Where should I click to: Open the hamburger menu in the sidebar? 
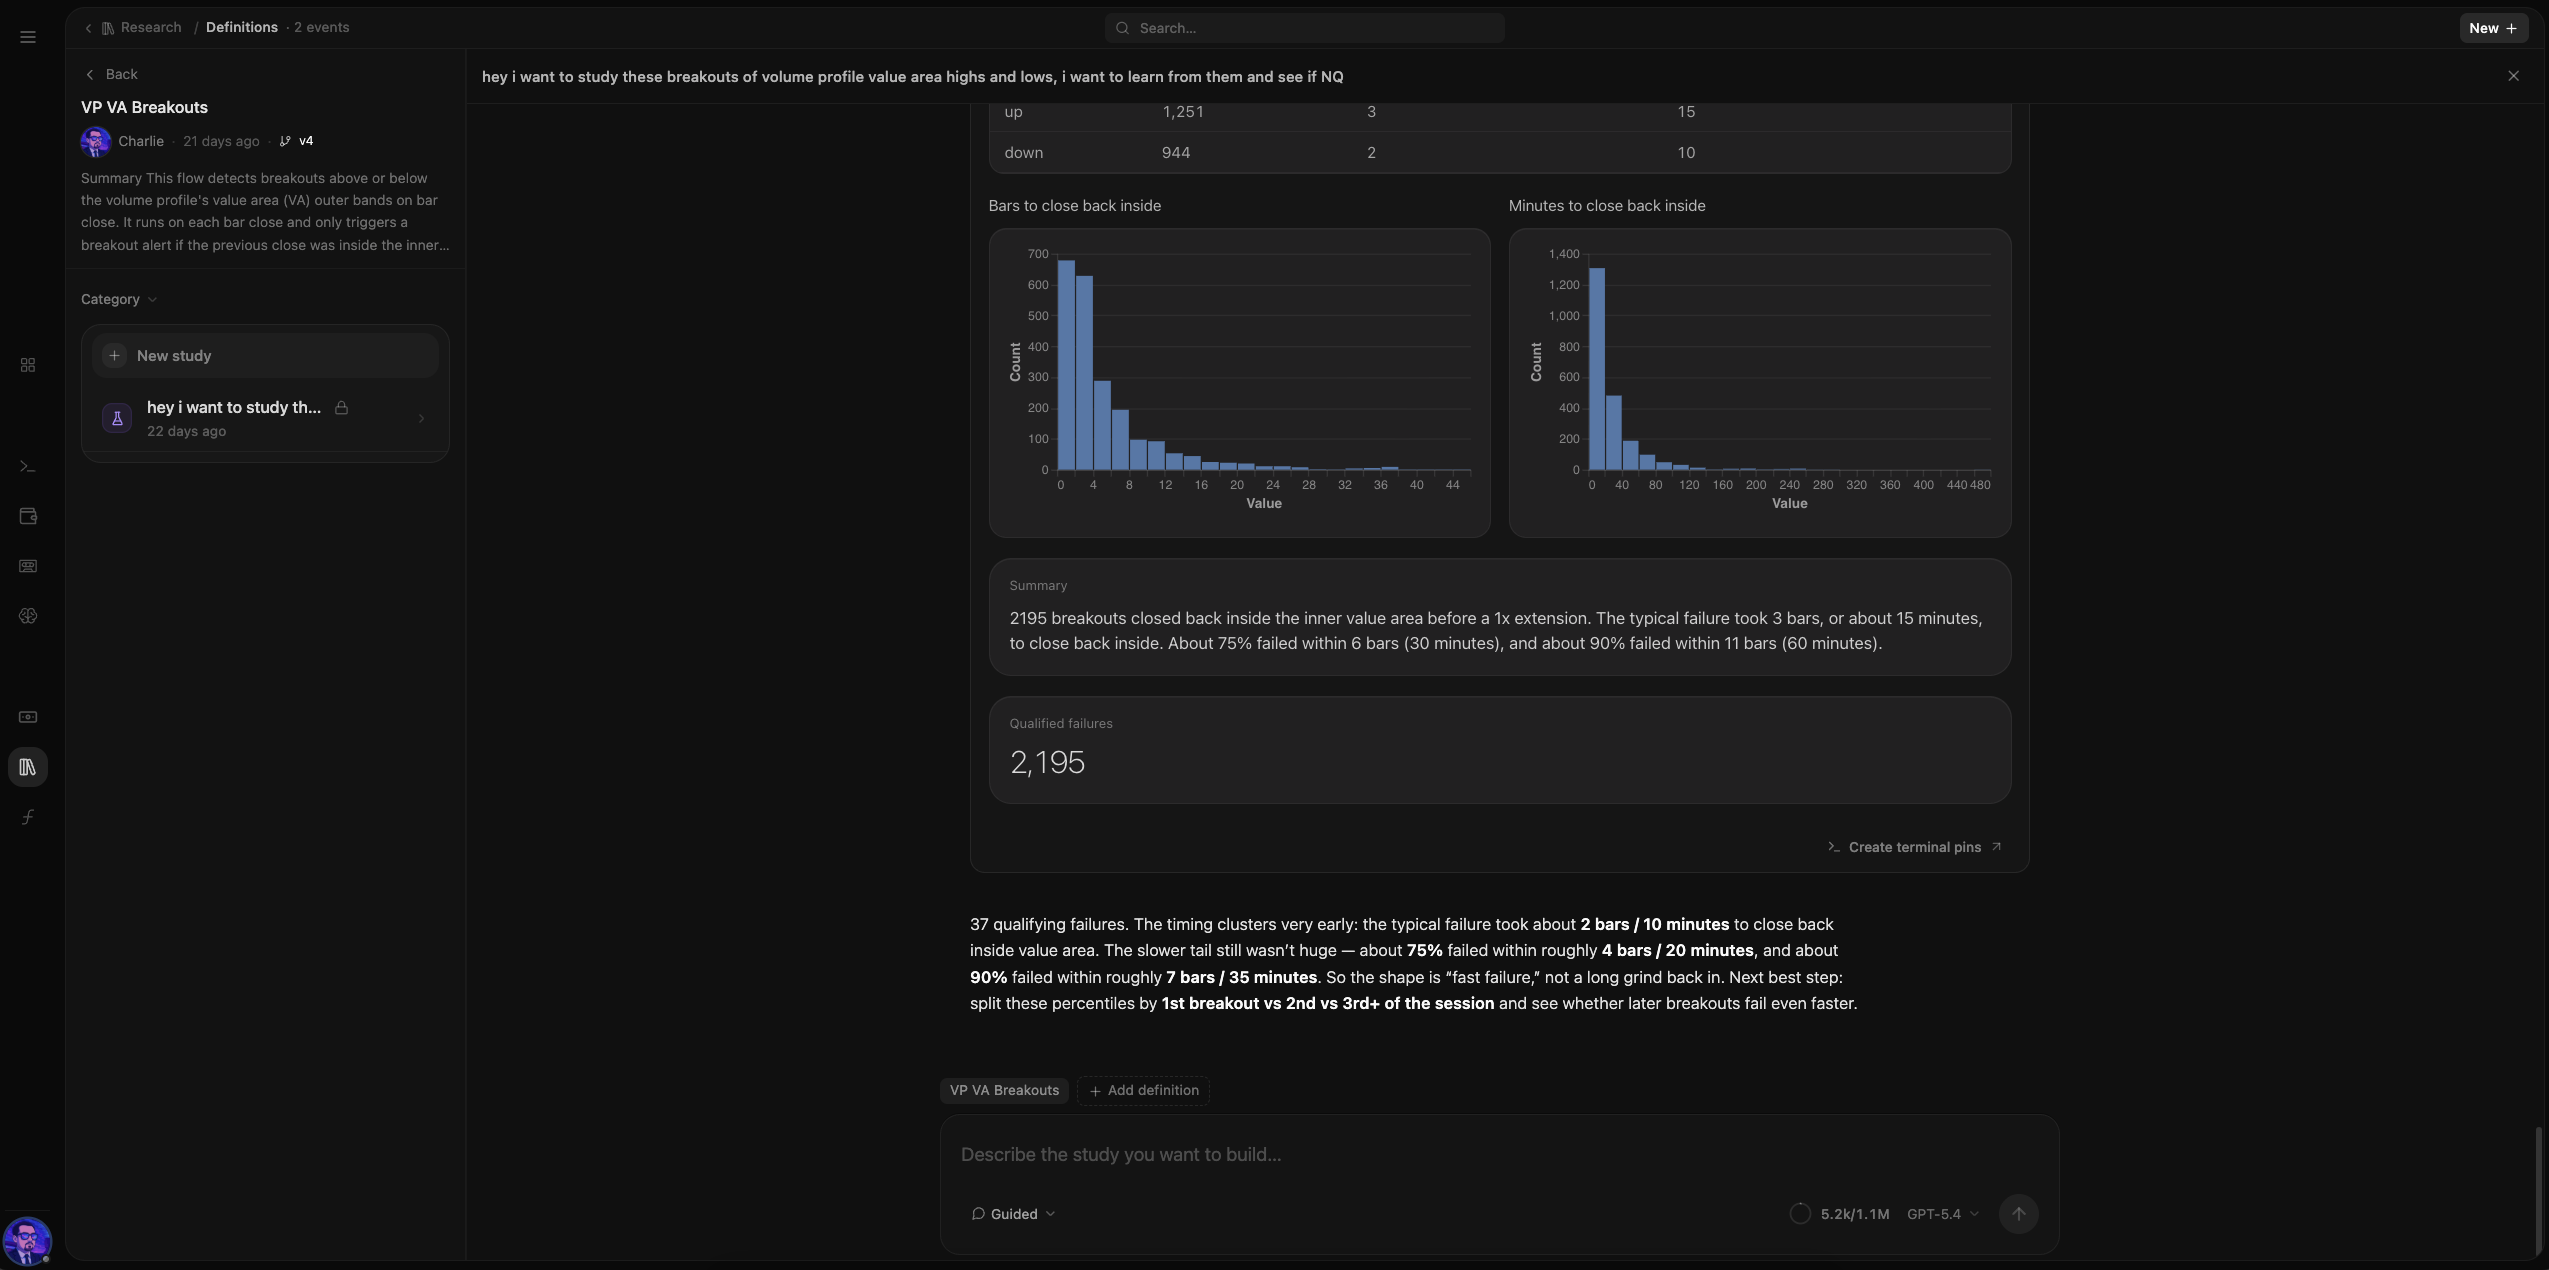pos(28,37)
